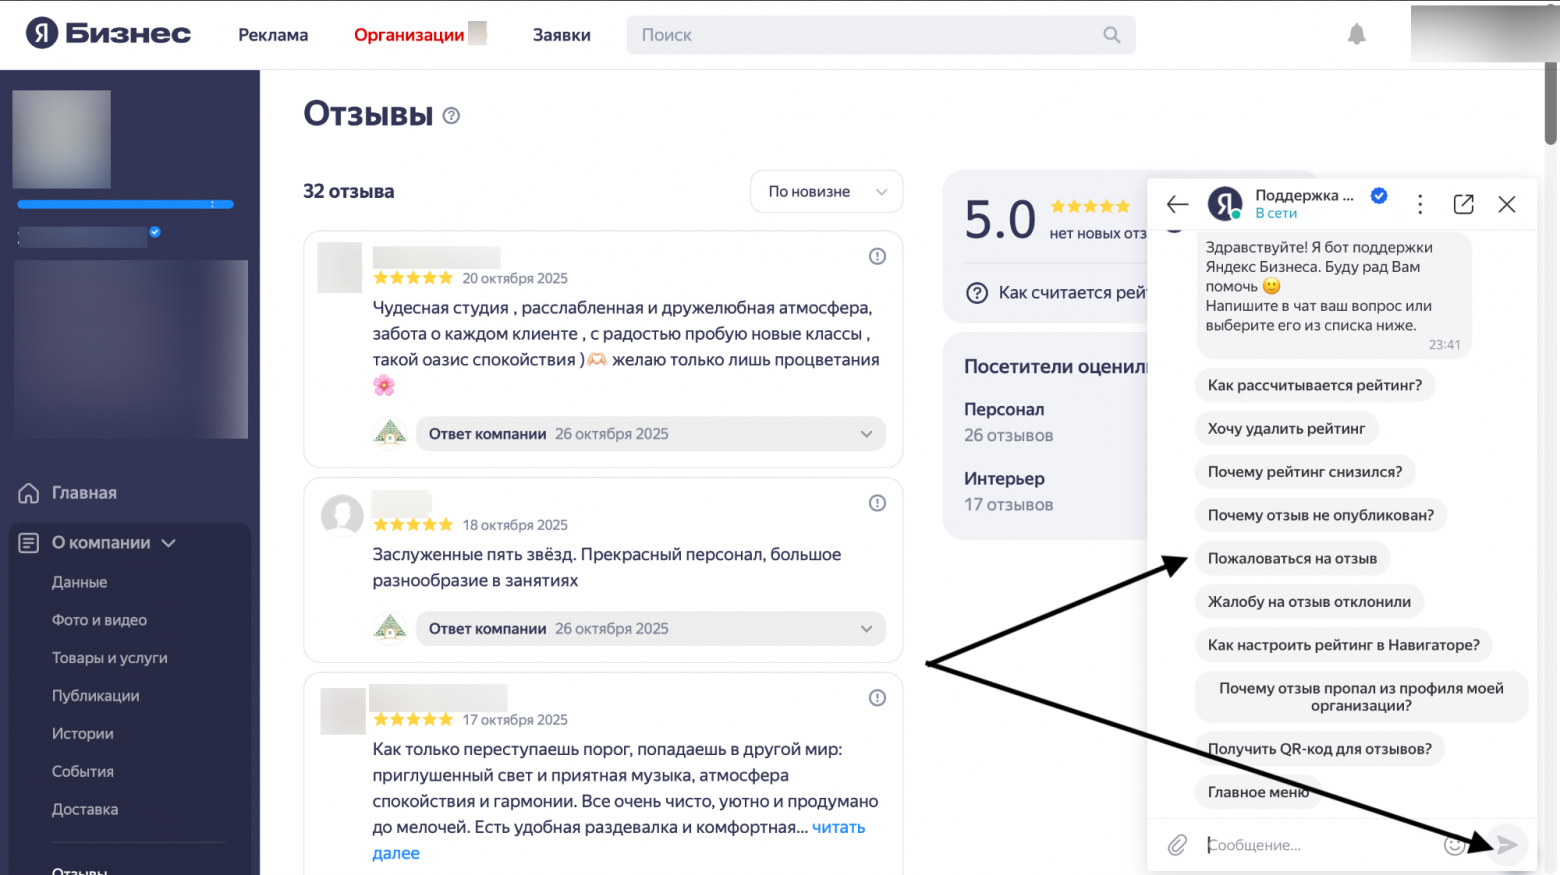This screenshot has width=1560, height=875.
Task: Open Фото и видео in the sidebar
Action: pos(99,620)
